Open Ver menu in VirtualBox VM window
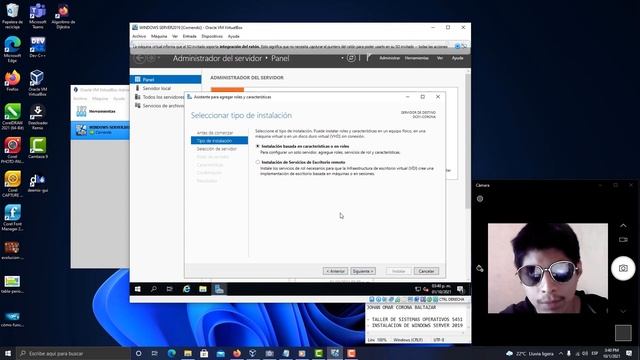Image resolution: width=640 pixels, height=360 pixels. click(x=175, y=36)
